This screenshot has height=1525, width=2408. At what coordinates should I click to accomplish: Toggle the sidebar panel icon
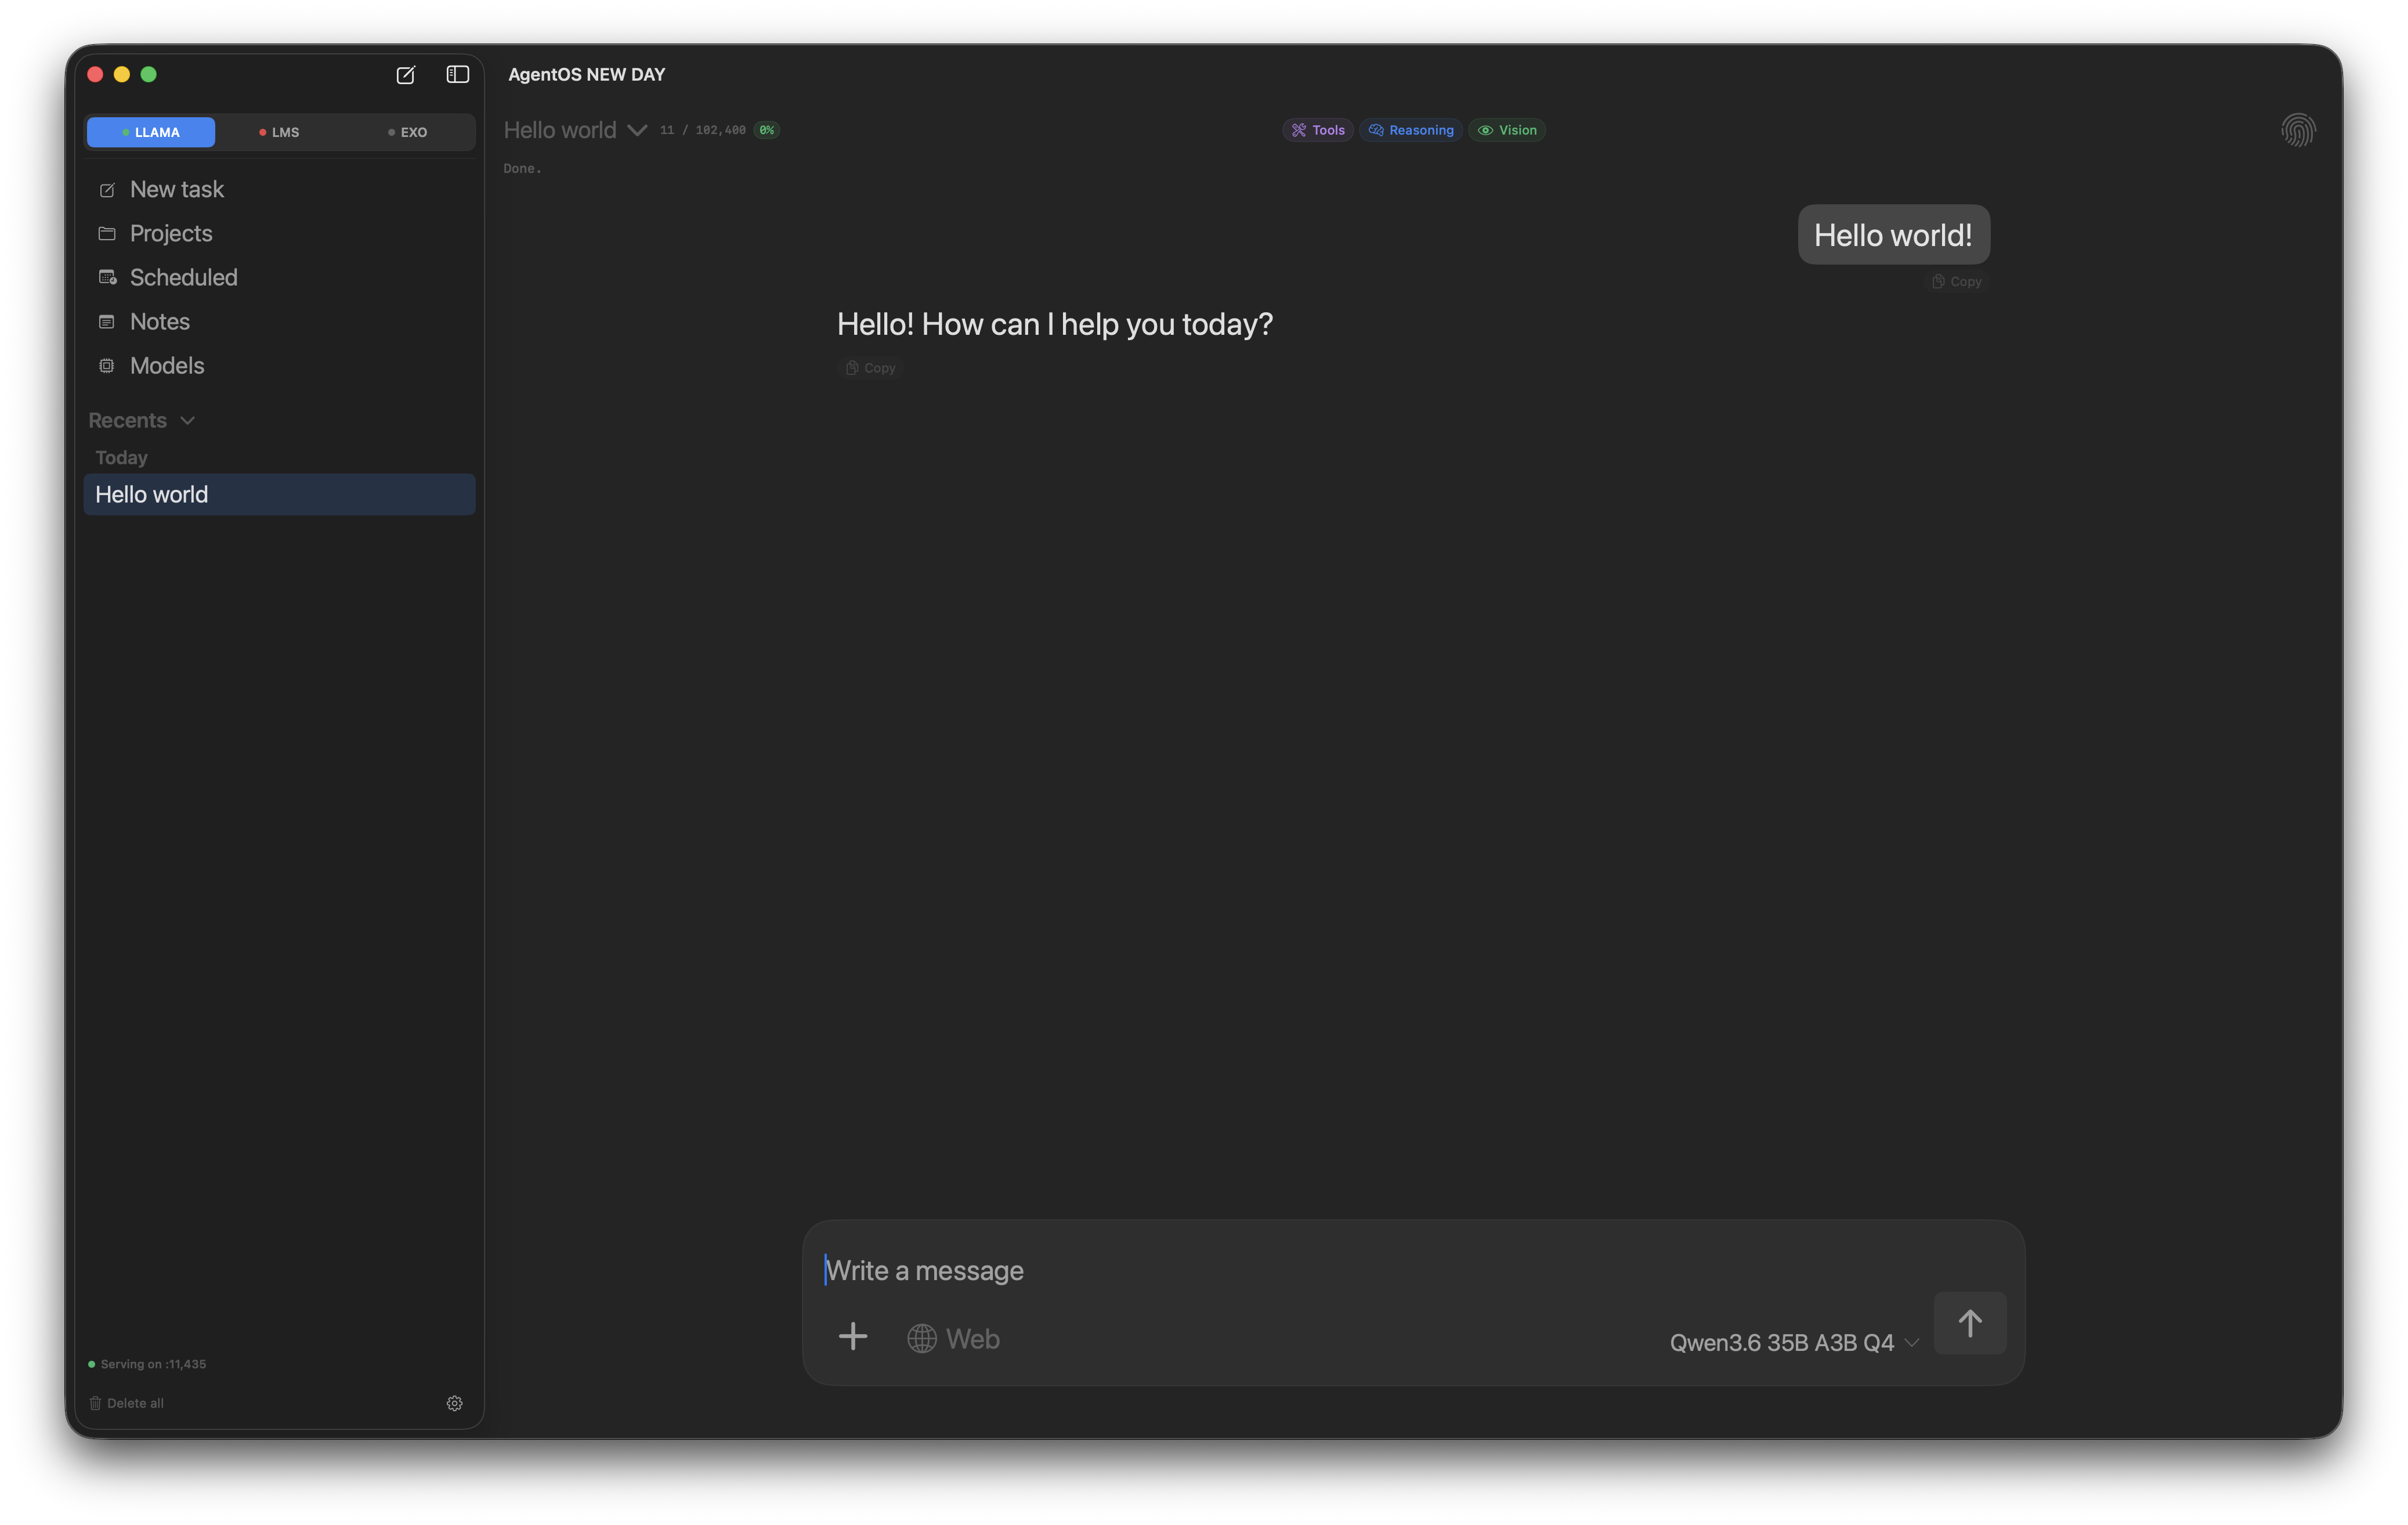pos(458,75)
